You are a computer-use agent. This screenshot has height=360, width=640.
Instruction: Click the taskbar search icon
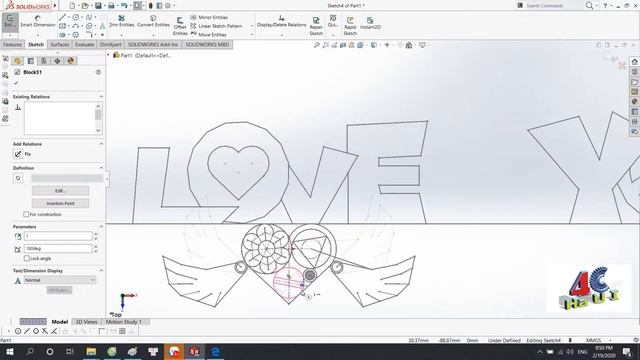[x=30, y=351]
